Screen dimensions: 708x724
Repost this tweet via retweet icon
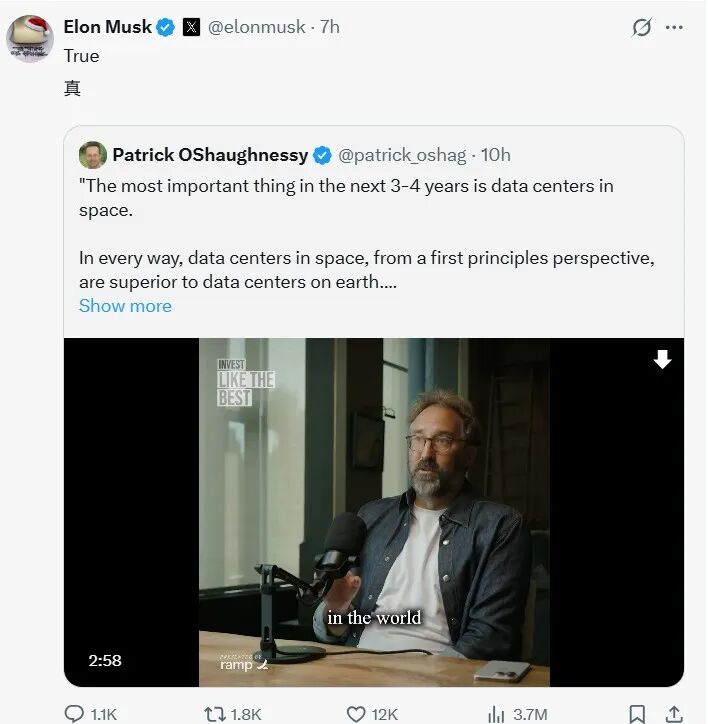point(214,714)
